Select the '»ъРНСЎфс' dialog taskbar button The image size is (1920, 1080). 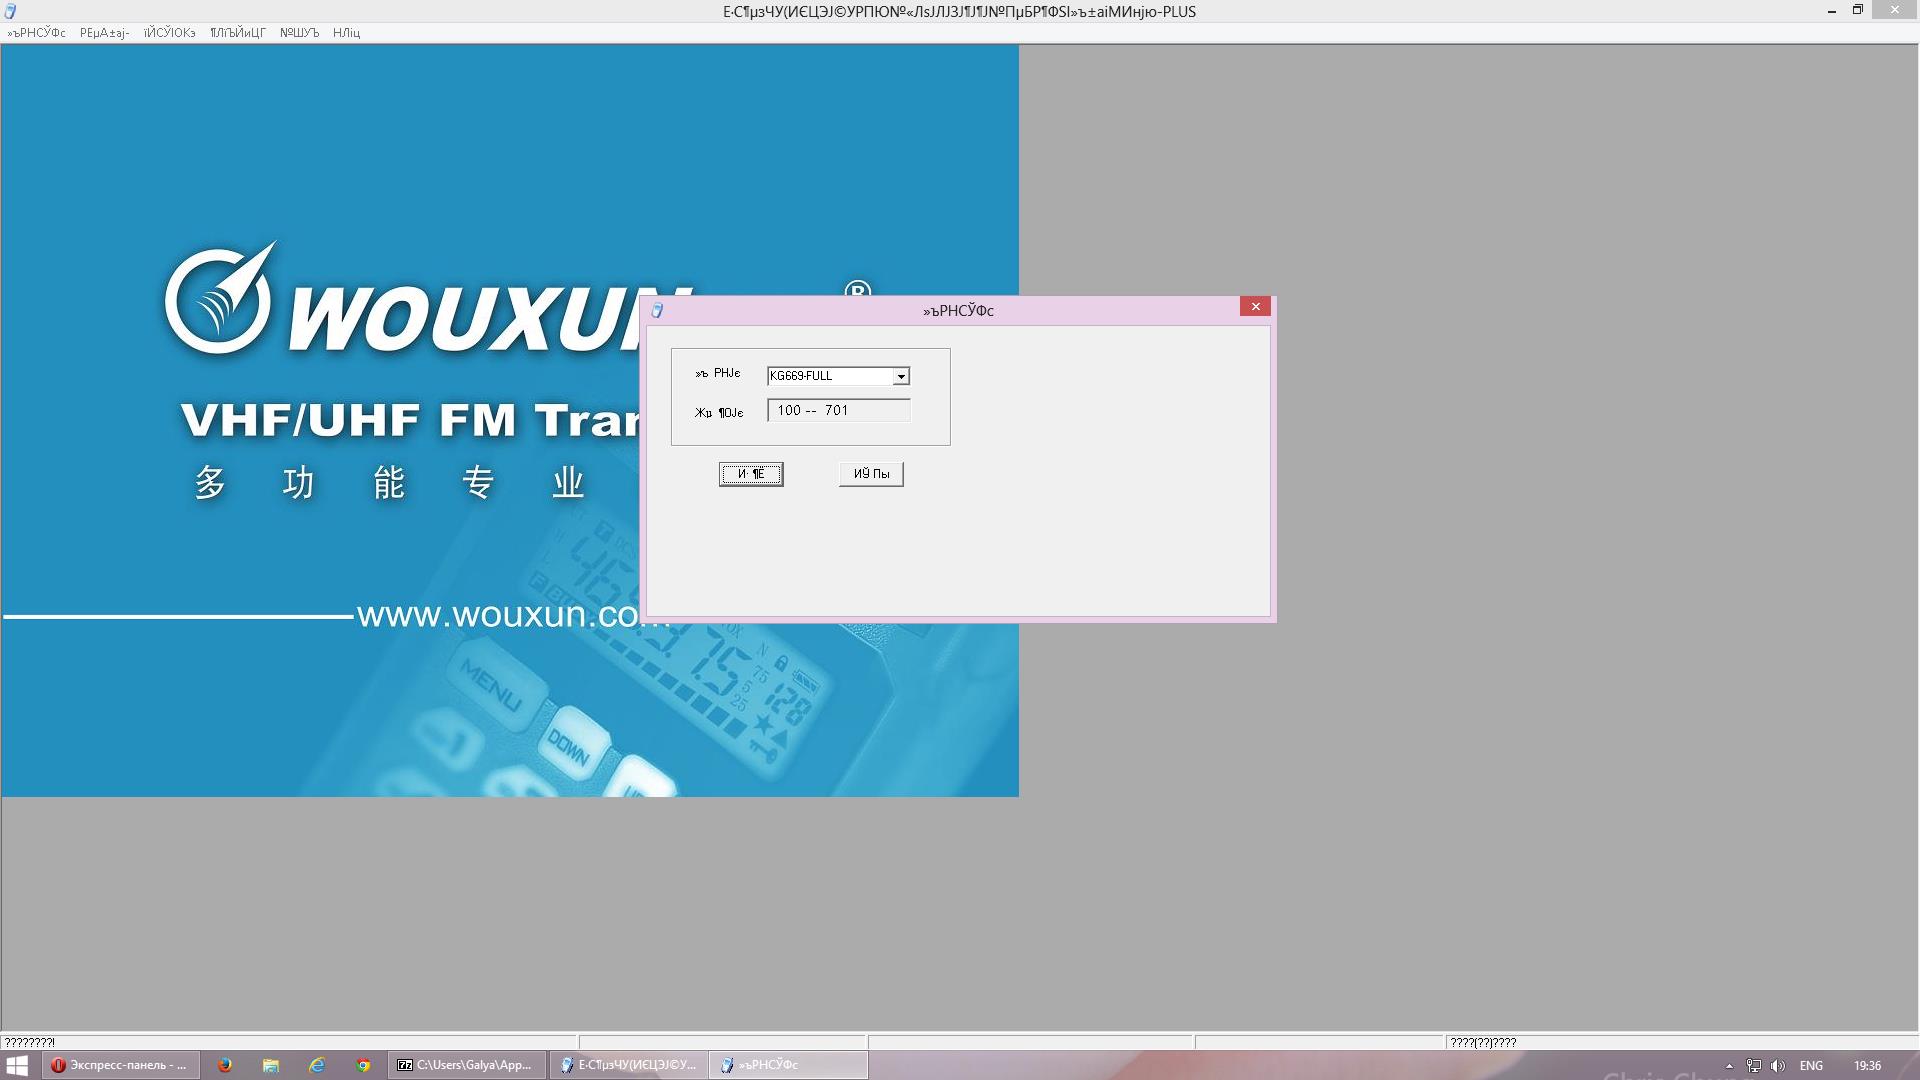[x=789, y=1065]
